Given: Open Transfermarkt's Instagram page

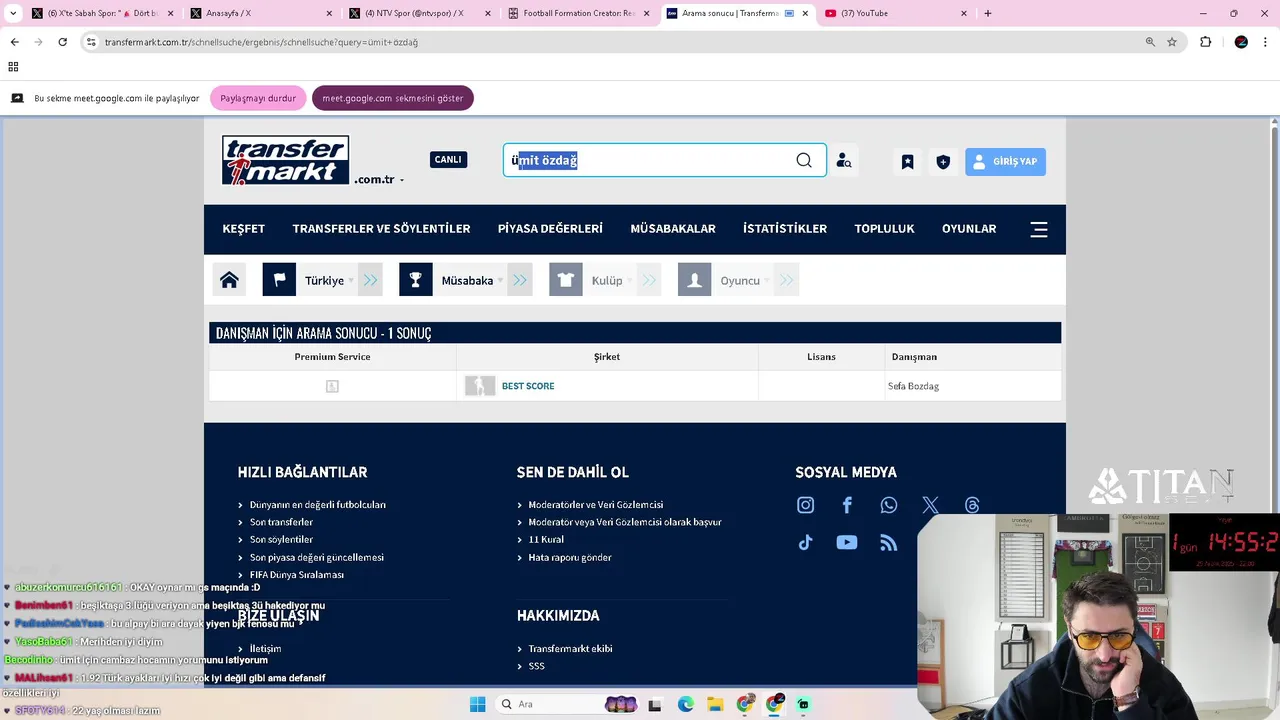Looking at the screenshot, I should coord(805,505).
